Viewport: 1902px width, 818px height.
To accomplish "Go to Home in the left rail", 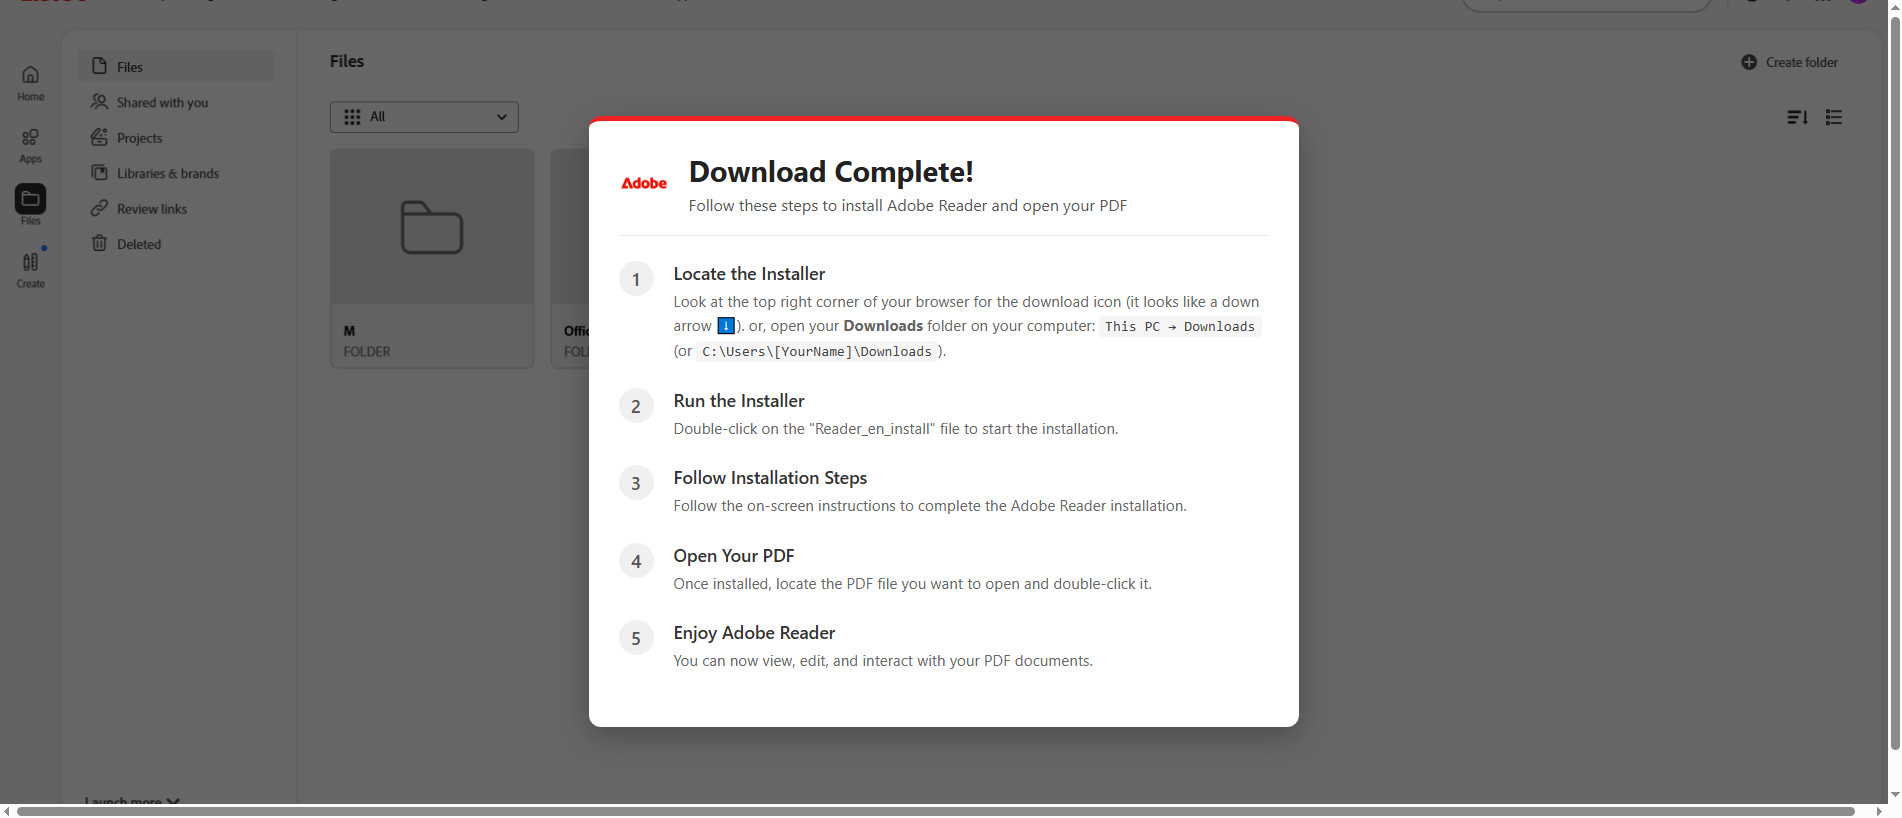I will coord(30,83).
